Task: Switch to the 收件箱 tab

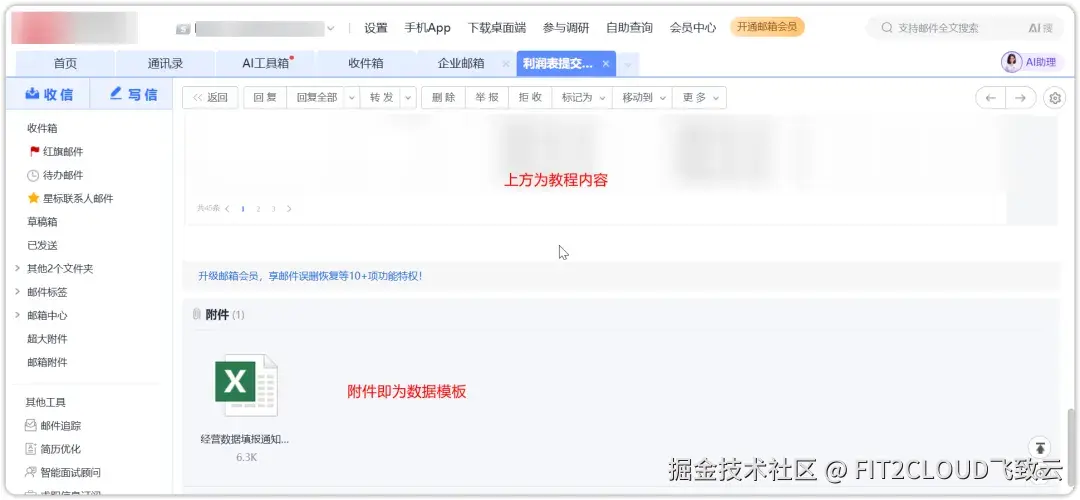Action: tap(366, 63)
